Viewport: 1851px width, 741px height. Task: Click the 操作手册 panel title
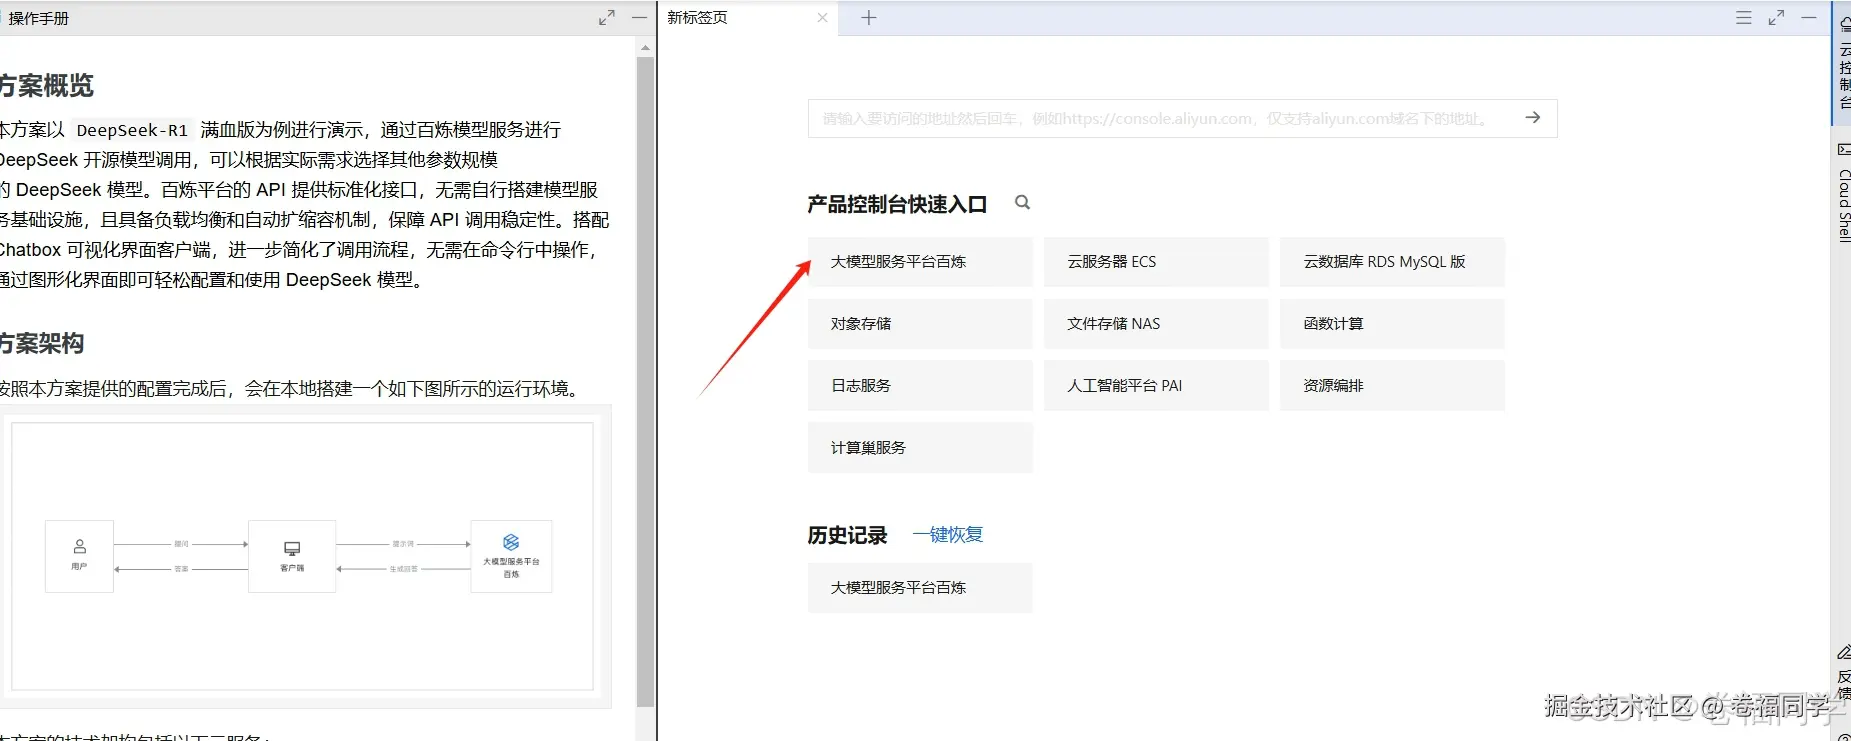(x=39, y=18)
